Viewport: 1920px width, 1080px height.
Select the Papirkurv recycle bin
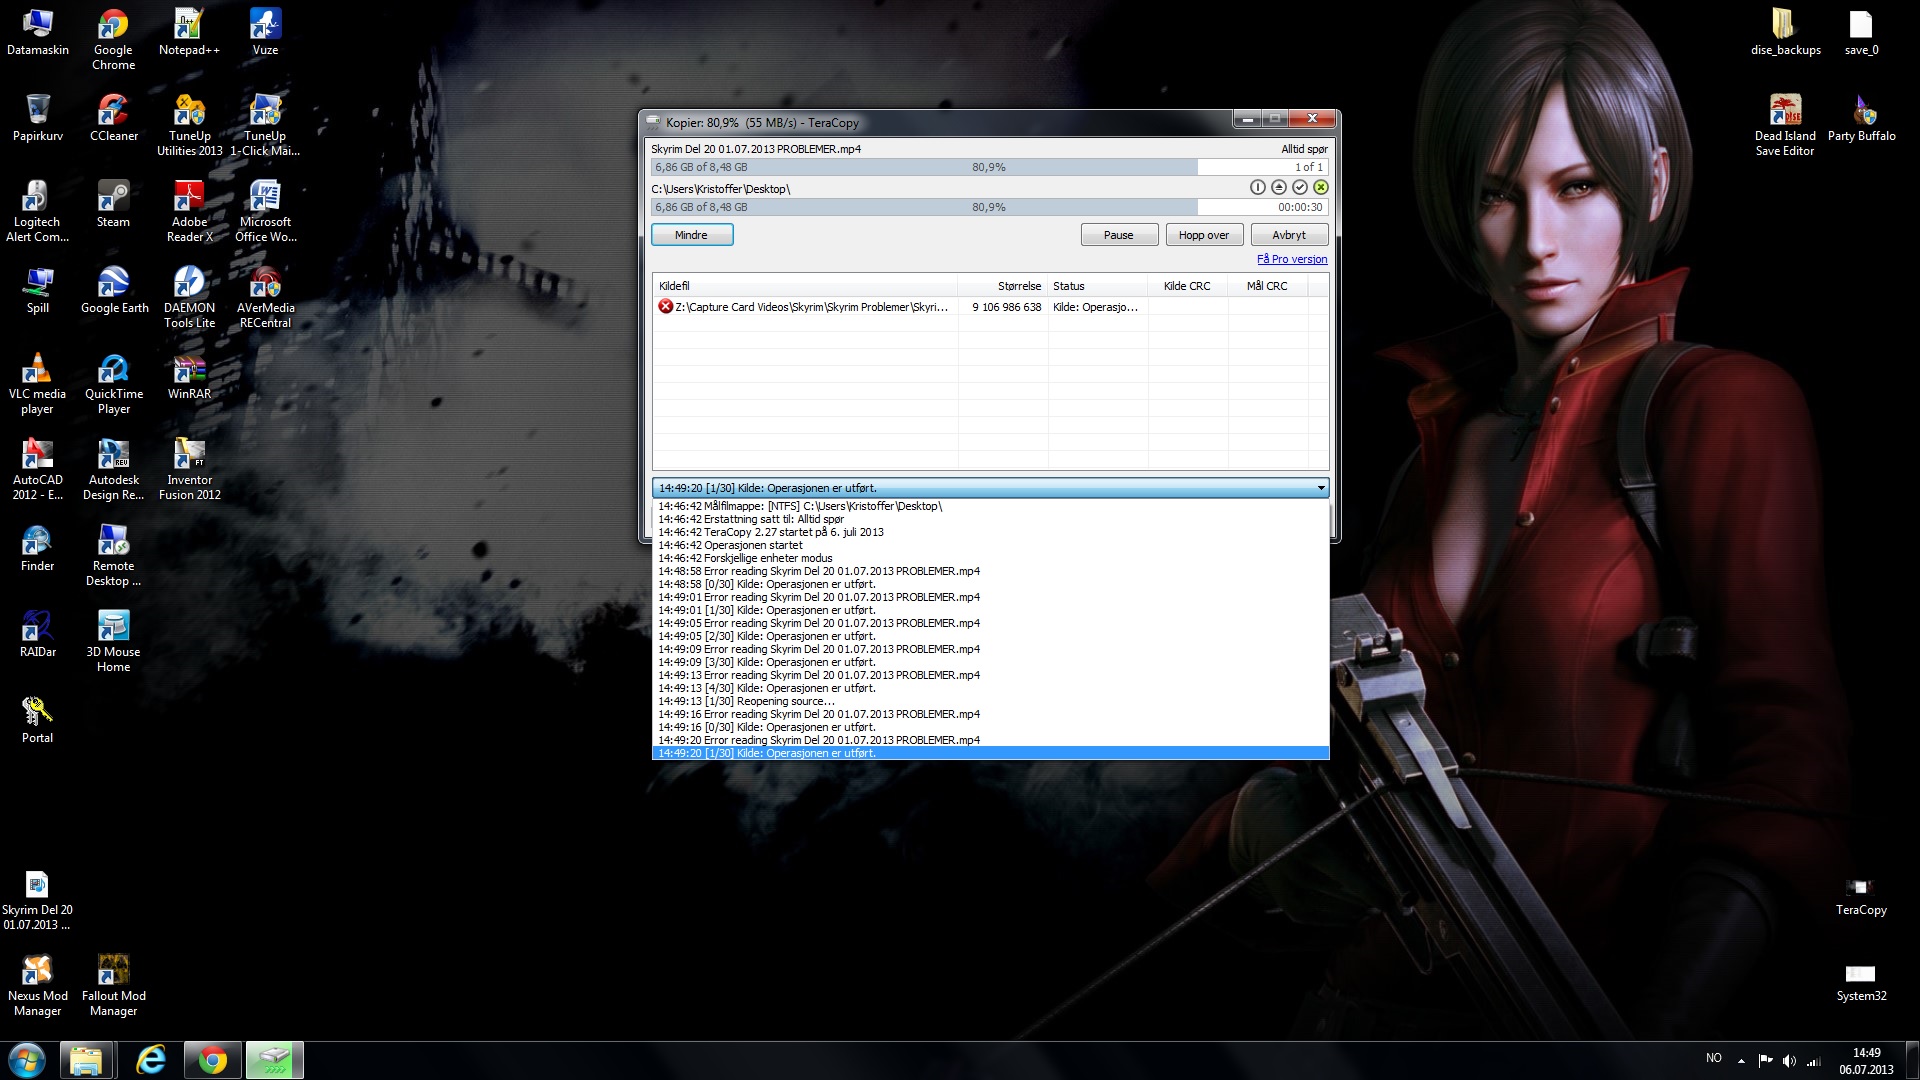(37, 119)
